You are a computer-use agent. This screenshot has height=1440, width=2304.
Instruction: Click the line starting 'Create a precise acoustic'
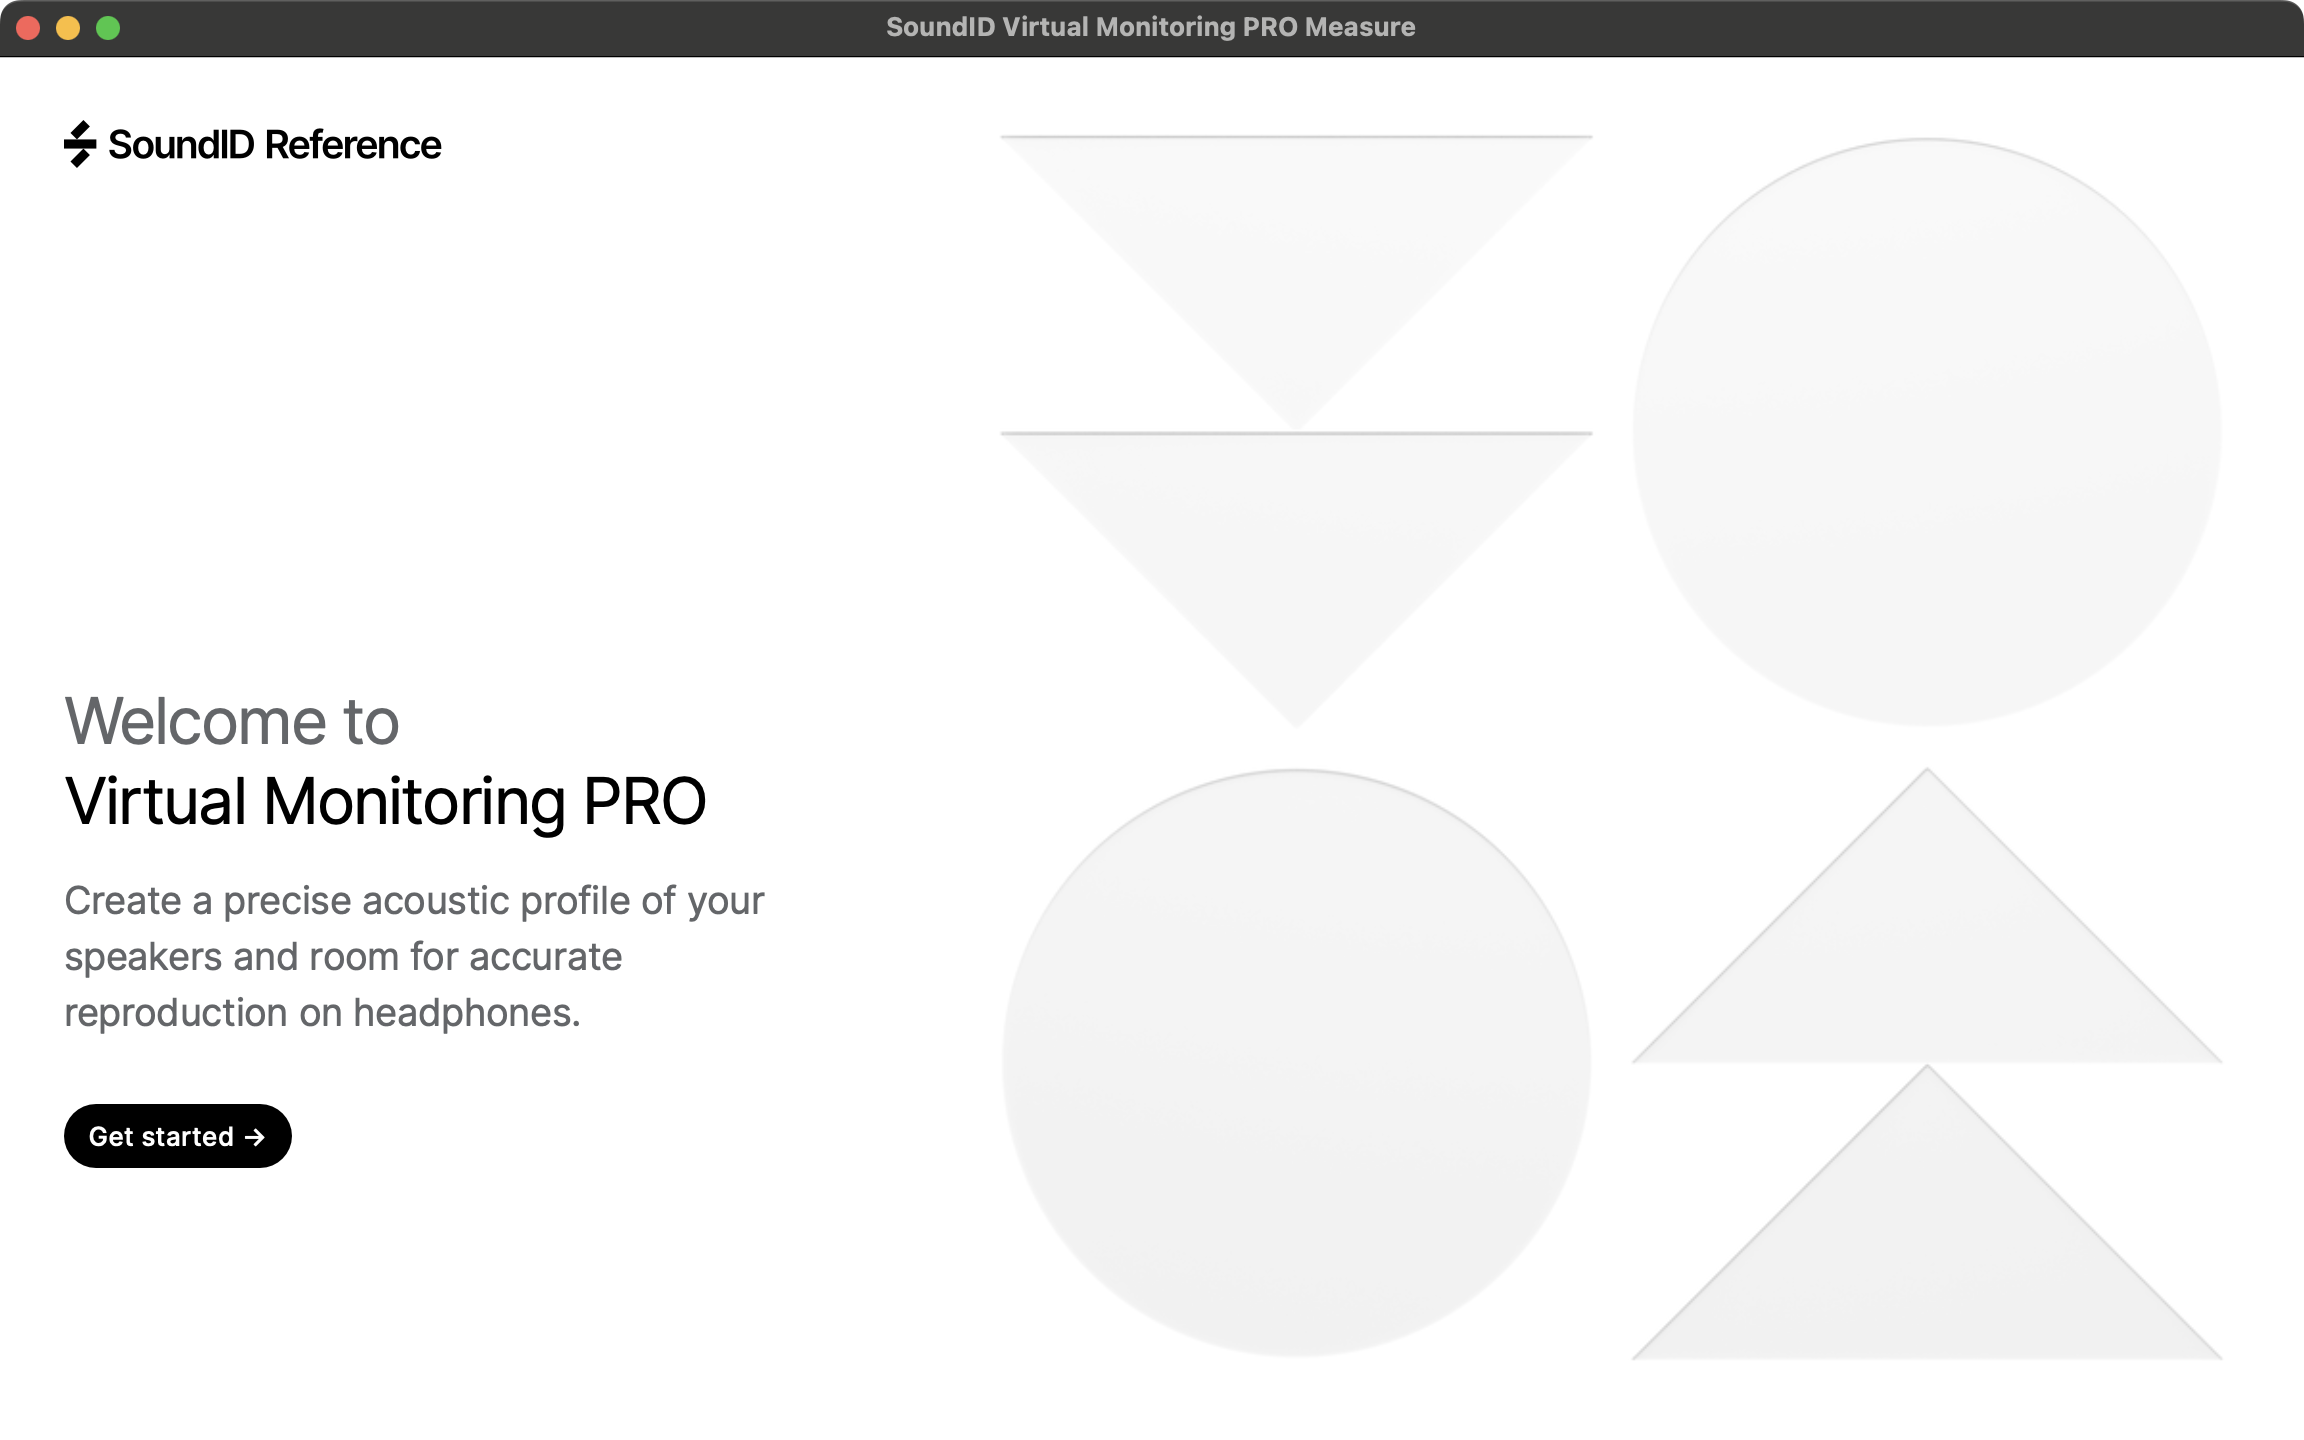point(414,901)
